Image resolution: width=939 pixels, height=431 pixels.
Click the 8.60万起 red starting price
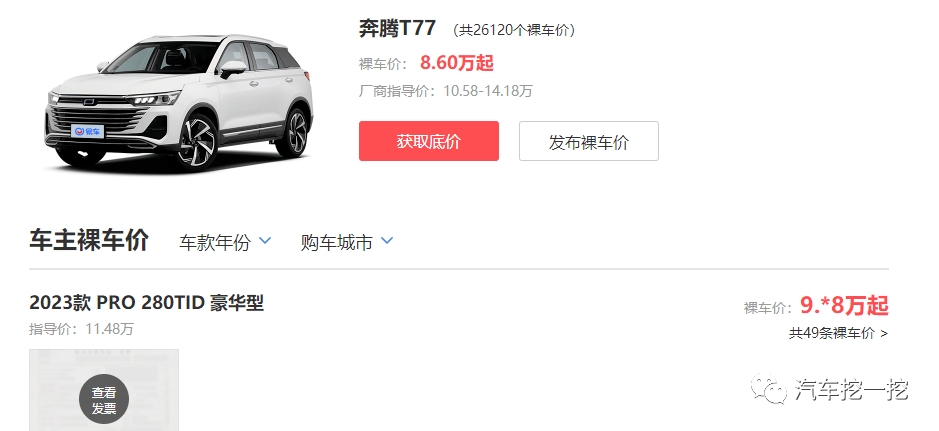[457, 63]
